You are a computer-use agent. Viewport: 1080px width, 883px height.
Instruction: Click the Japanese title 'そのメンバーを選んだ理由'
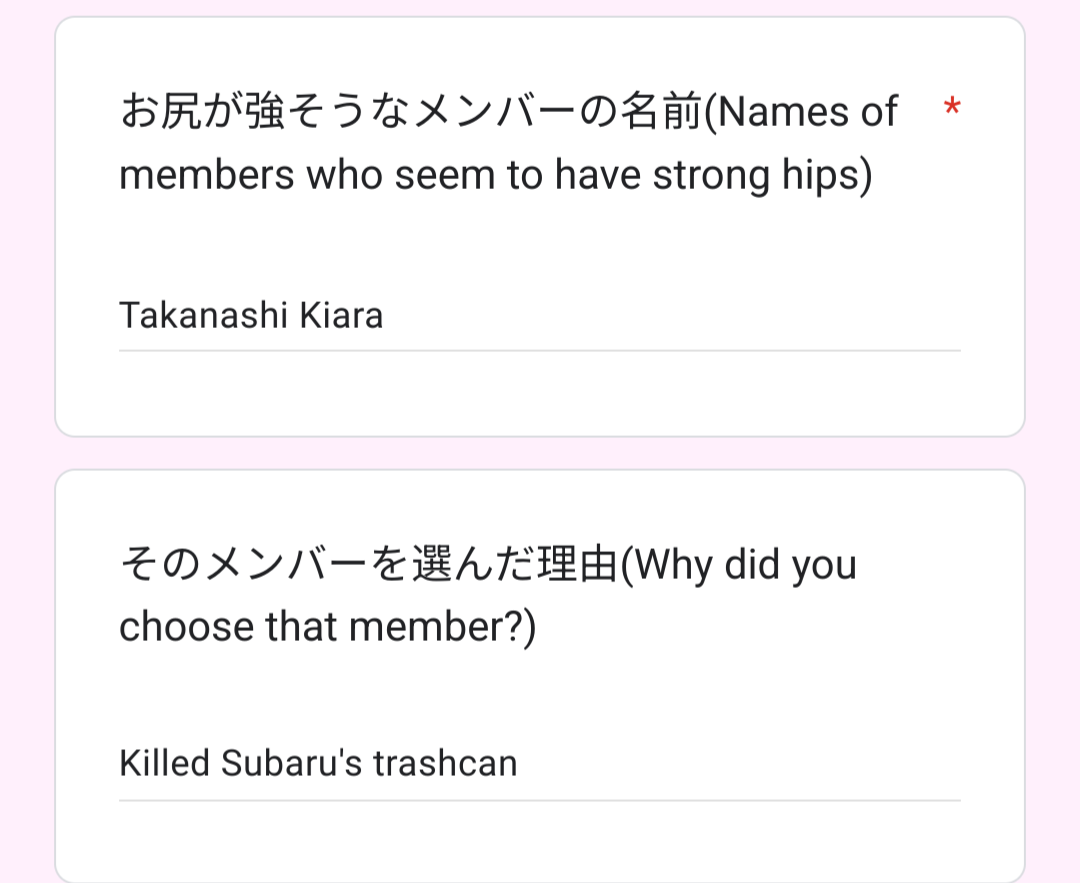pyautogui.click(x=369, y=565)
